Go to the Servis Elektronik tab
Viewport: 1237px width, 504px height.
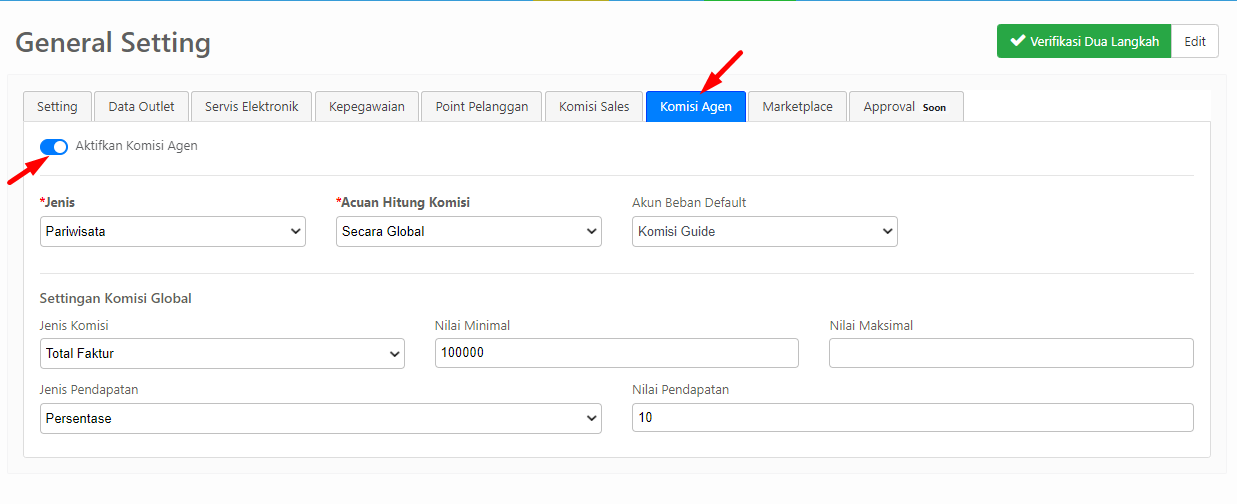(251, 106)
